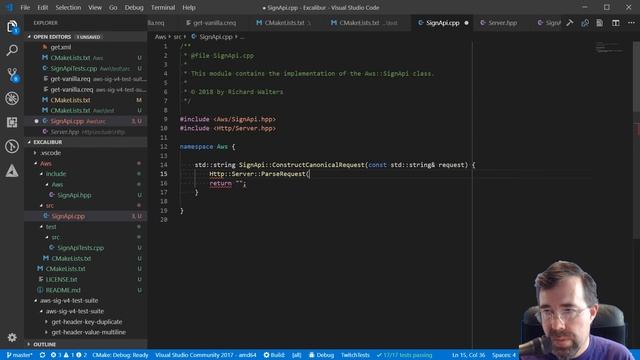Click TwitchTests launch target in status bar

pos(355,355)
